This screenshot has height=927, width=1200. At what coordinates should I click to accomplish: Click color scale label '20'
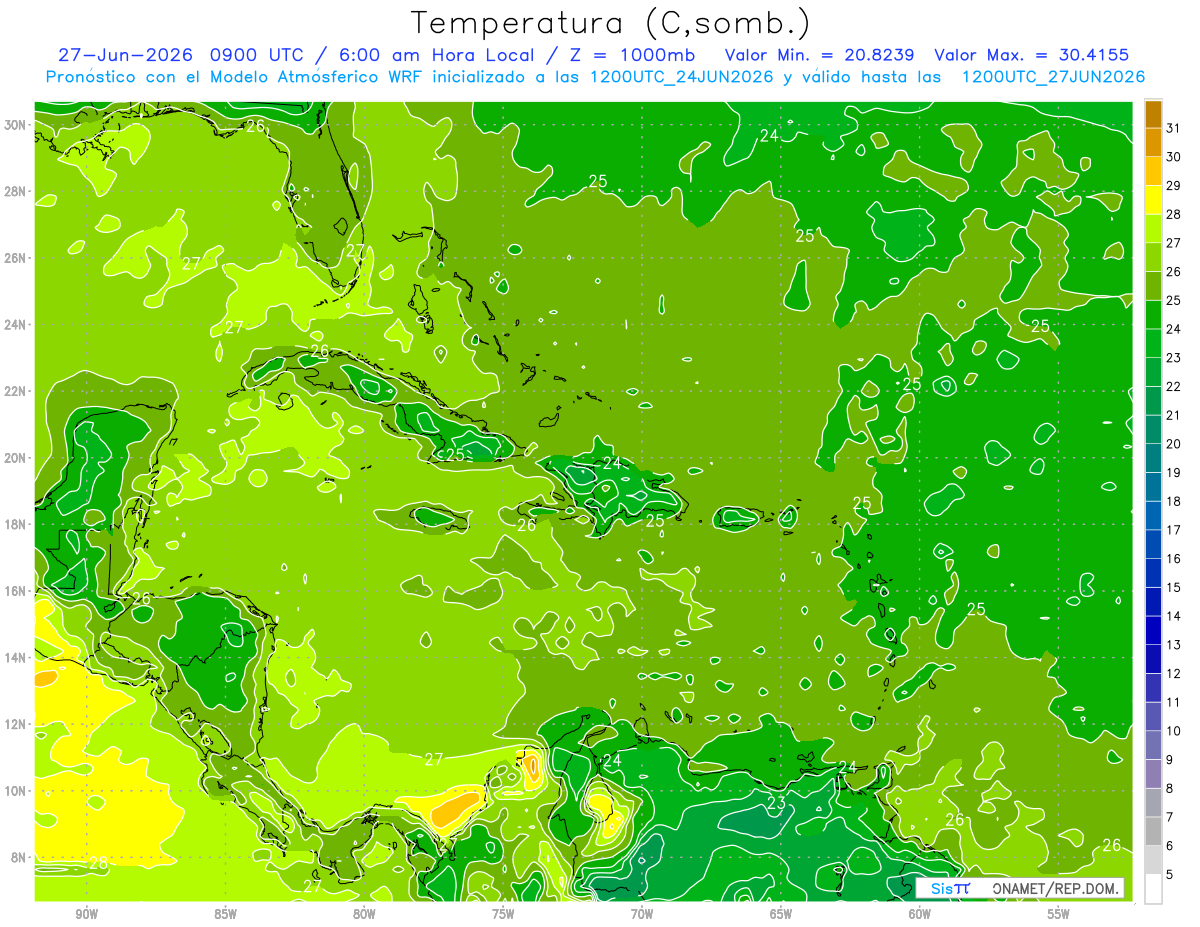click(x=1174, y=444)
